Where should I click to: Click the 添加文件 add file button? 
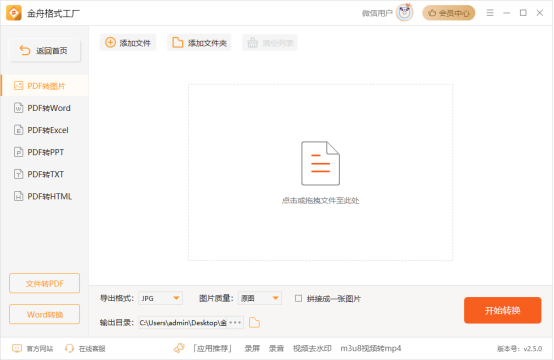coord(128,43)
